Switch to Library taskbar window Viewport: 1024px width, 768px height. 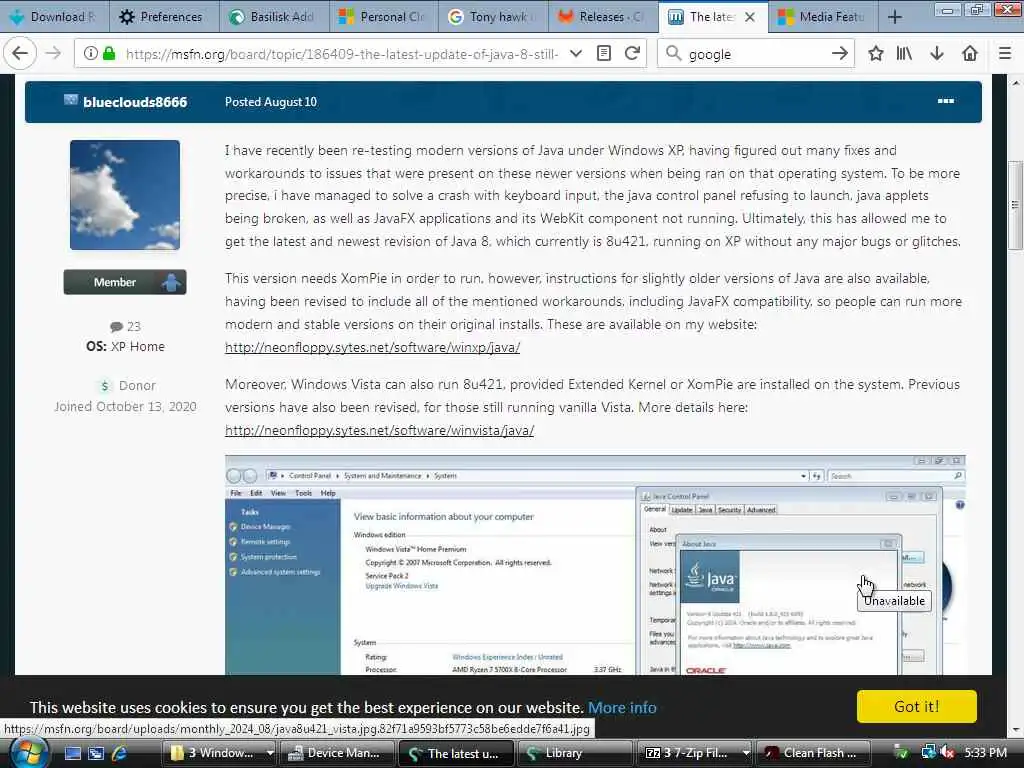574,753
